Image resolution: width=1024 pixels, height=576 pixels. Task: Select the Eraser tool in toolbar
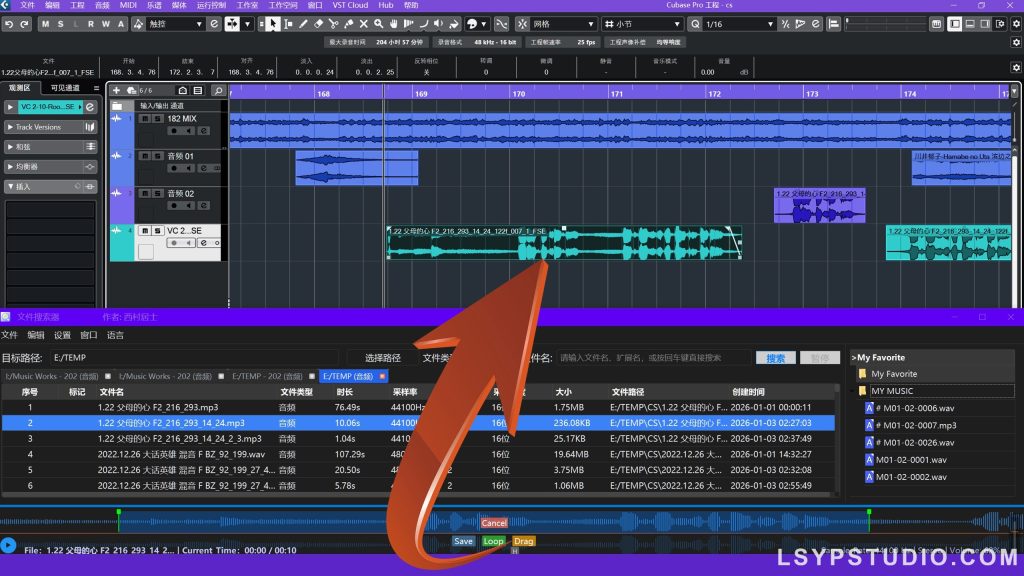click(x=318, y=23)
